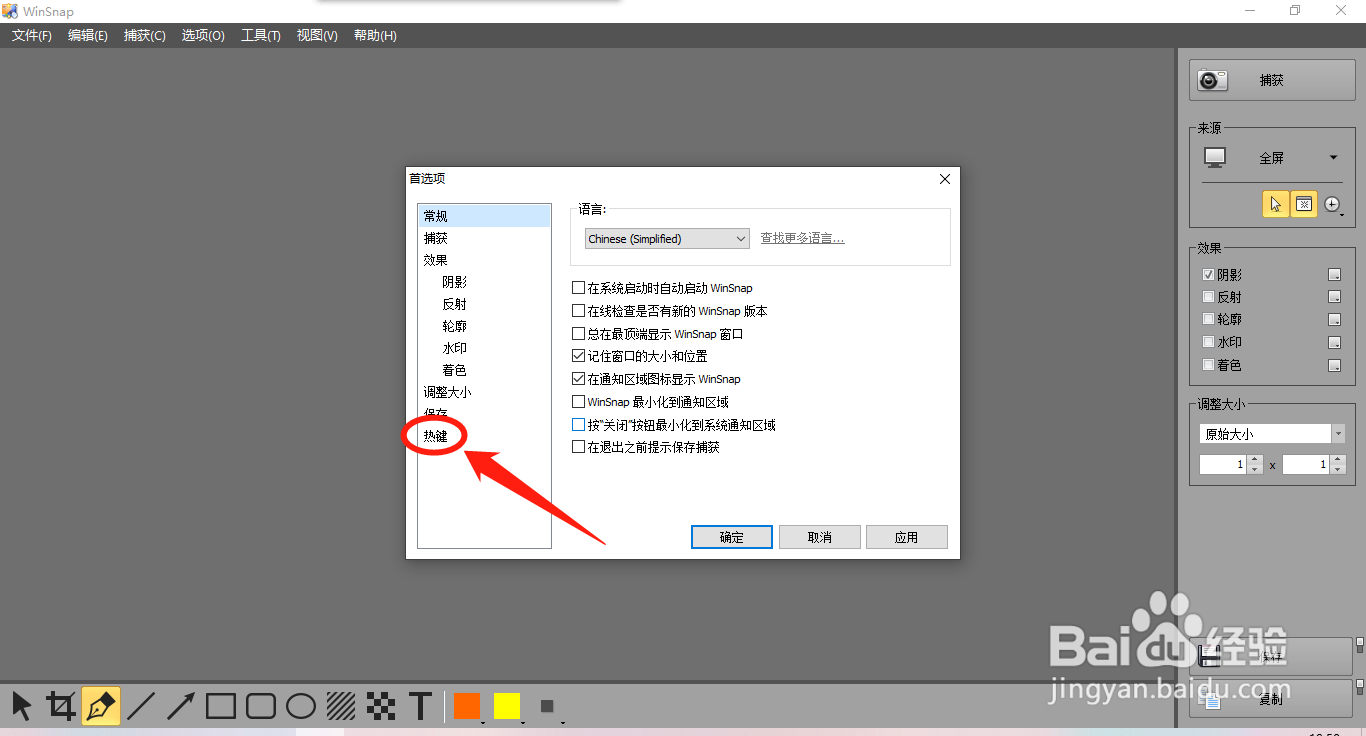Open 水印 settings button in side panel
This screenshot has width=1366, height=736.
1334,343
